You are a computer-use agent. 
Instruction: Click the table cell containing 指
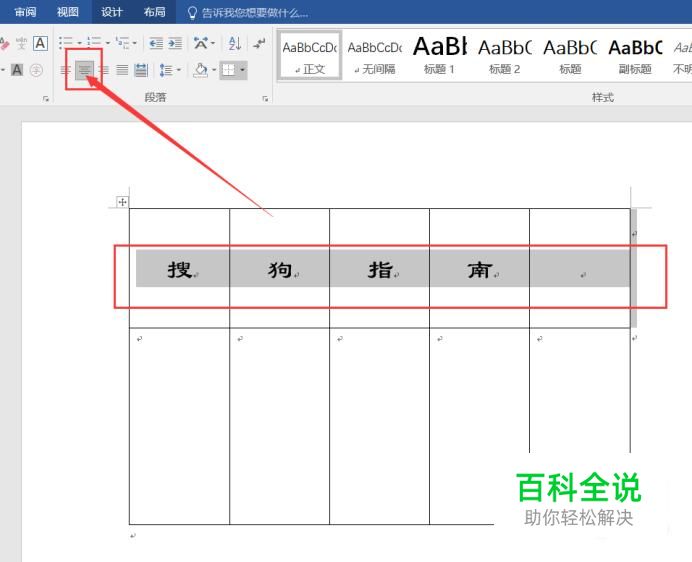click(x=380, y=268)
